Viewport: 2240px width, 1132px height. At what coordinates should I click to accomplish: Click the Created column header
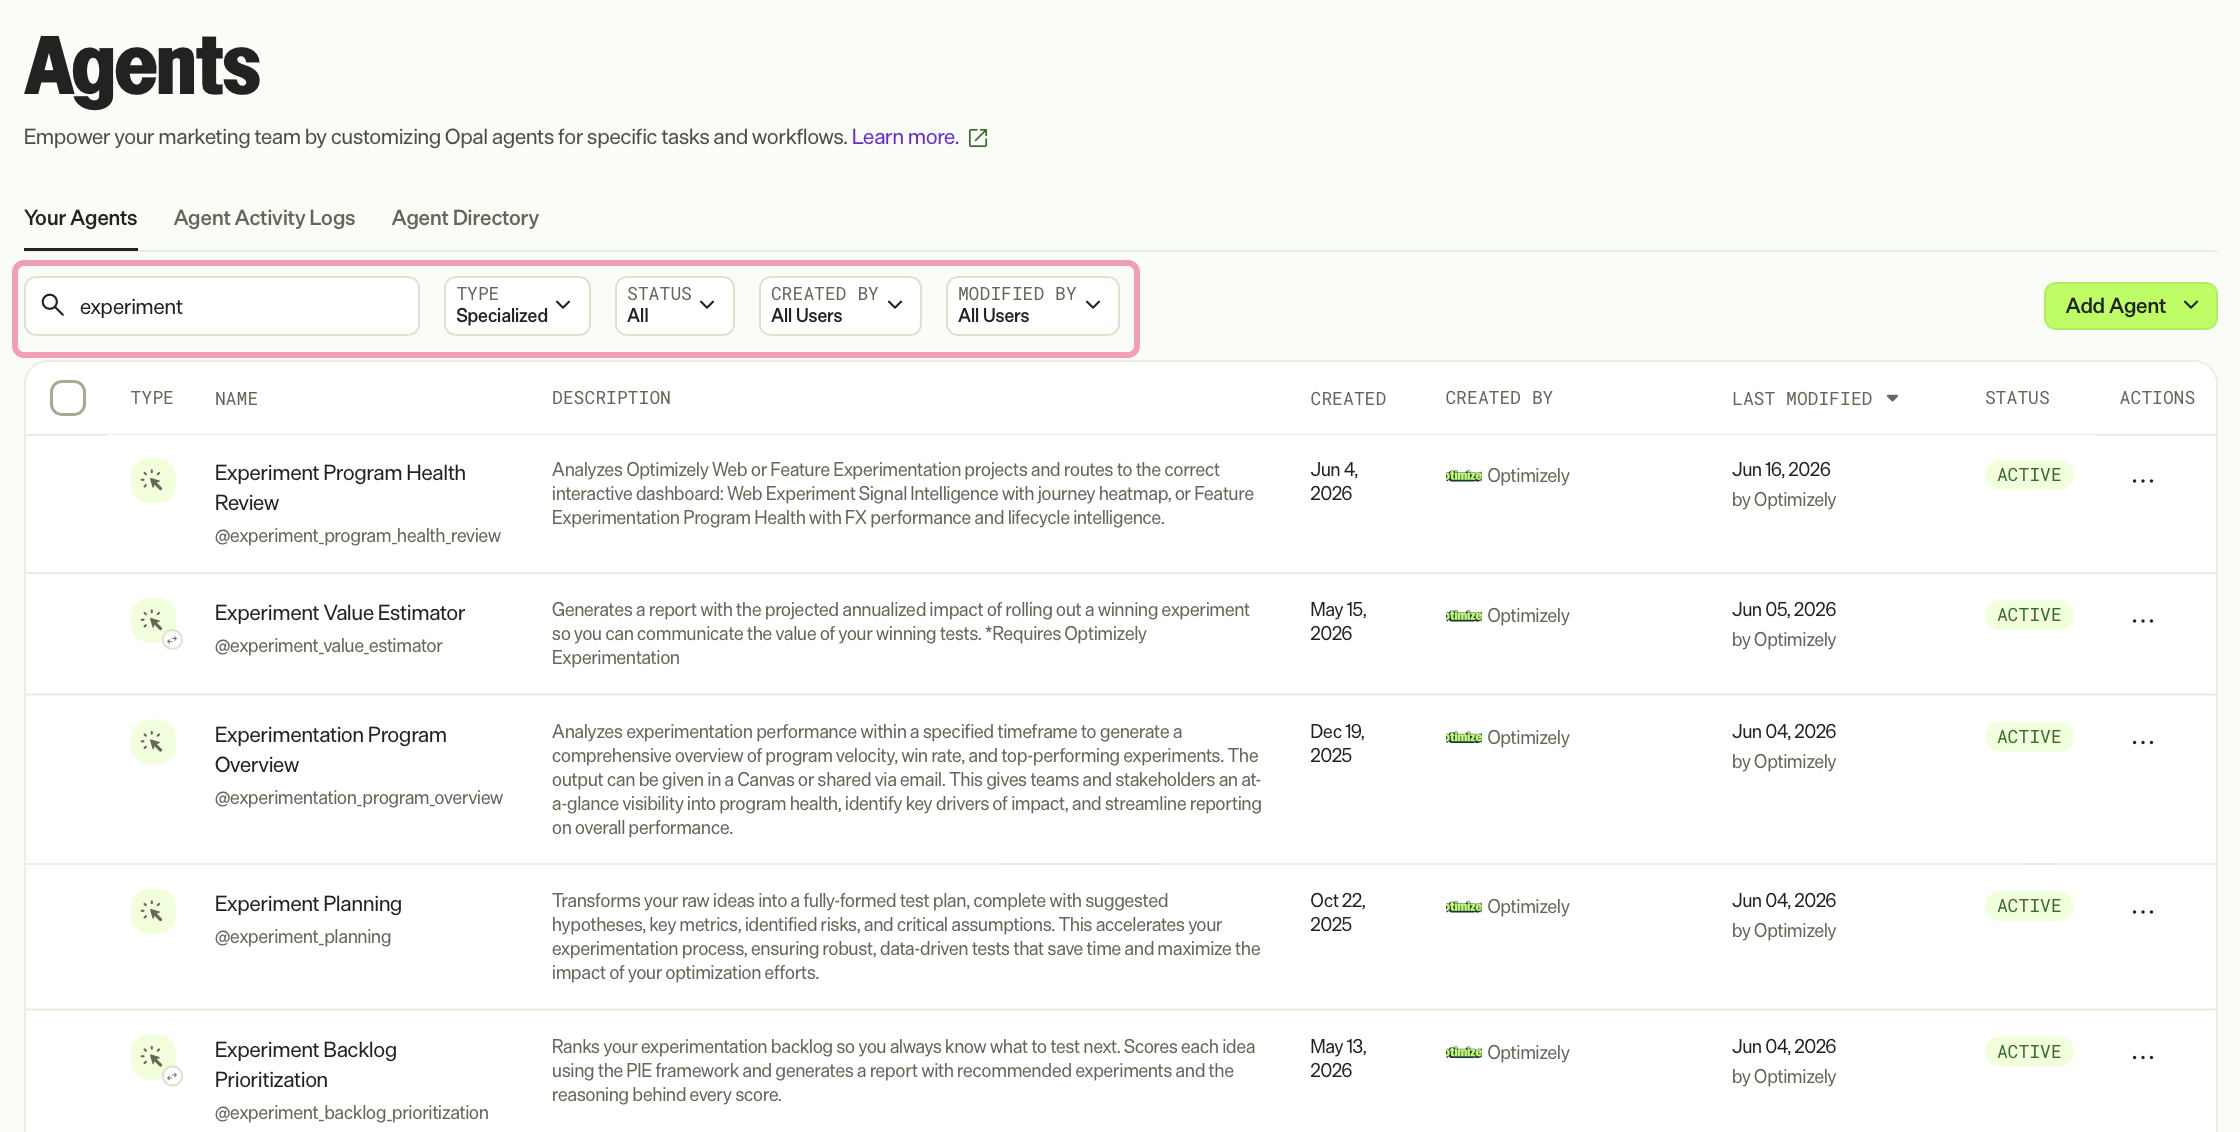point(1348,399)
